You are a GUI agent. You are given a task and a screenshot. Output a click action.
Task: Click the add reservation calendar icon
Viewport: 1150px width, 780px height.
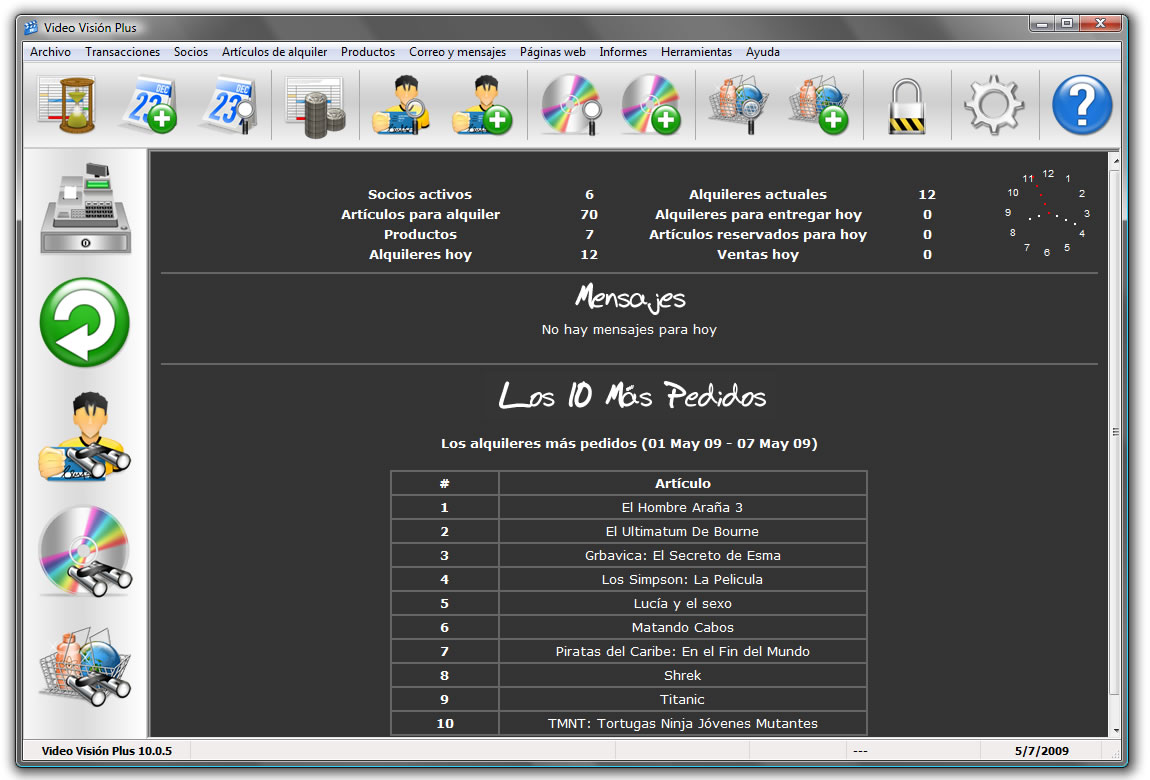[150, 106]
